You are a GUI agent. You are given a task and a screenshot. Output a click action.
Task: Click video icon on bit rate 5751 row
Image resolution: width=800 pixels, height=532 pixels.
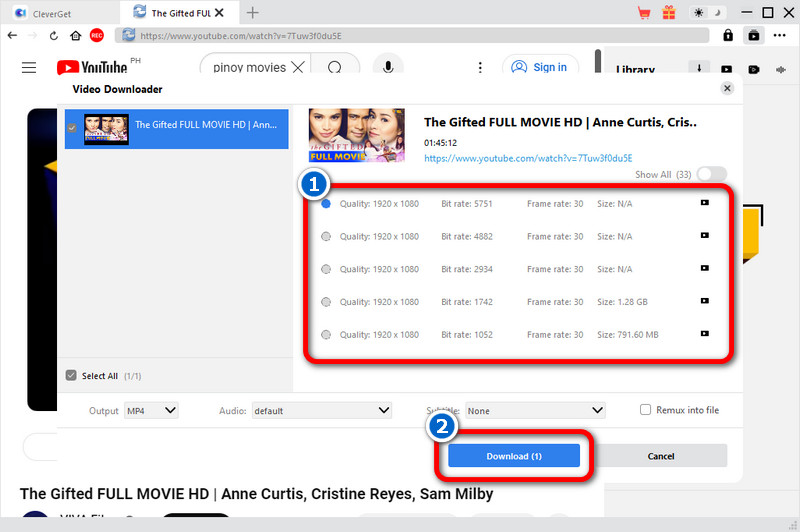click(x=705, y=202)
